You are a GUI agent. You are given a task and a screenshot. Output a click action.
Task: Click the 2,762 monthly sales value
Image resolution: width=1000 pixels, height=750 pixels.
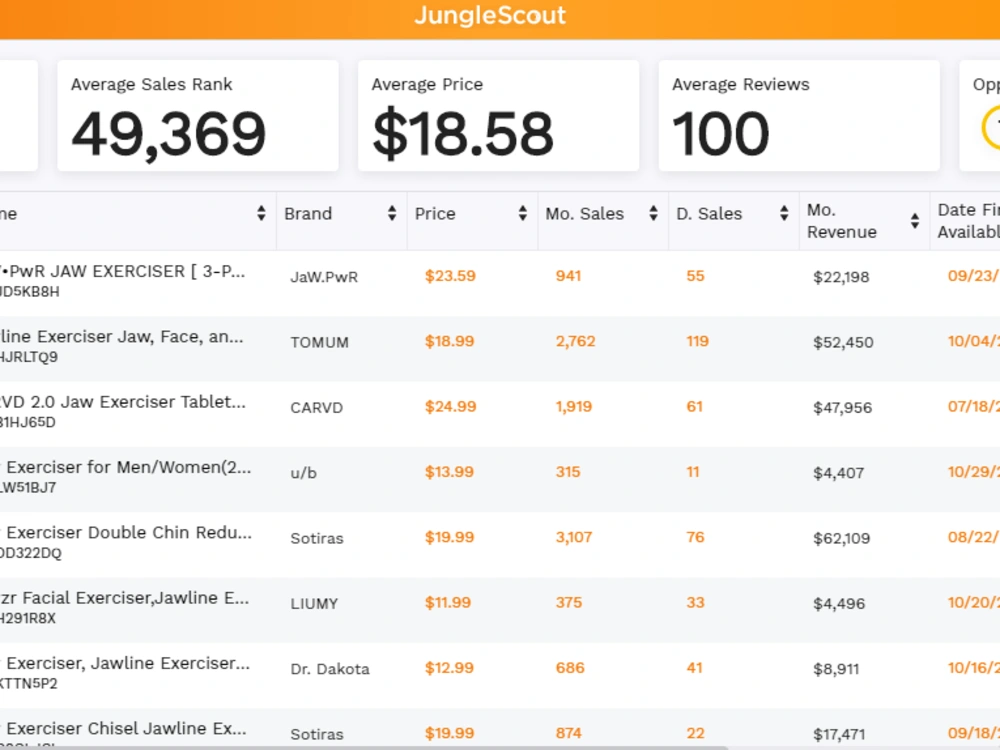pos(575,341)
